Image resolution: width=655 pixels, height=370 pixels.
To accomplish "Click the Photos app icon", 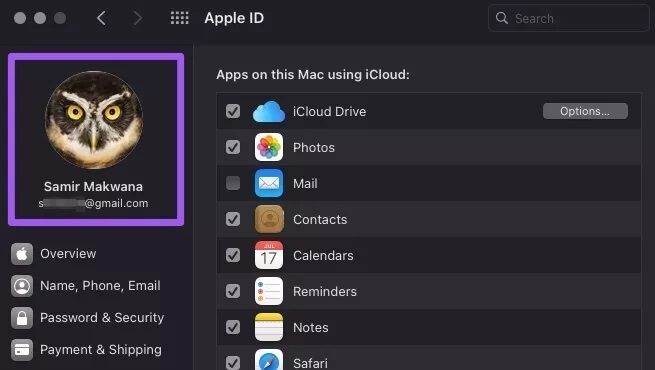I will [269, 147].
